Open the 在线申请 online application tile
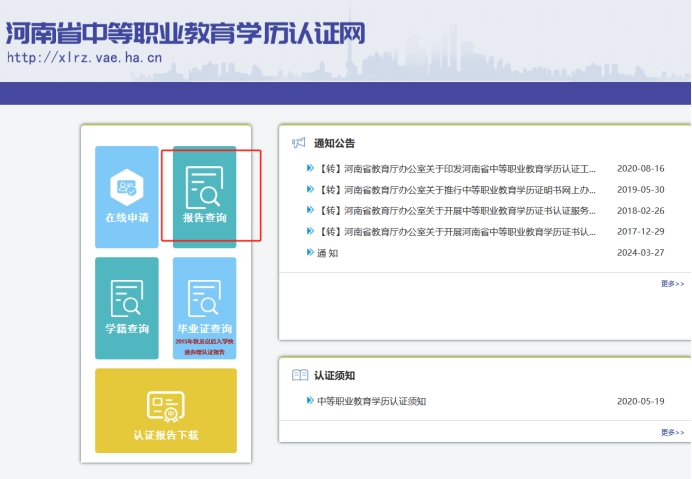 [126, 196]
